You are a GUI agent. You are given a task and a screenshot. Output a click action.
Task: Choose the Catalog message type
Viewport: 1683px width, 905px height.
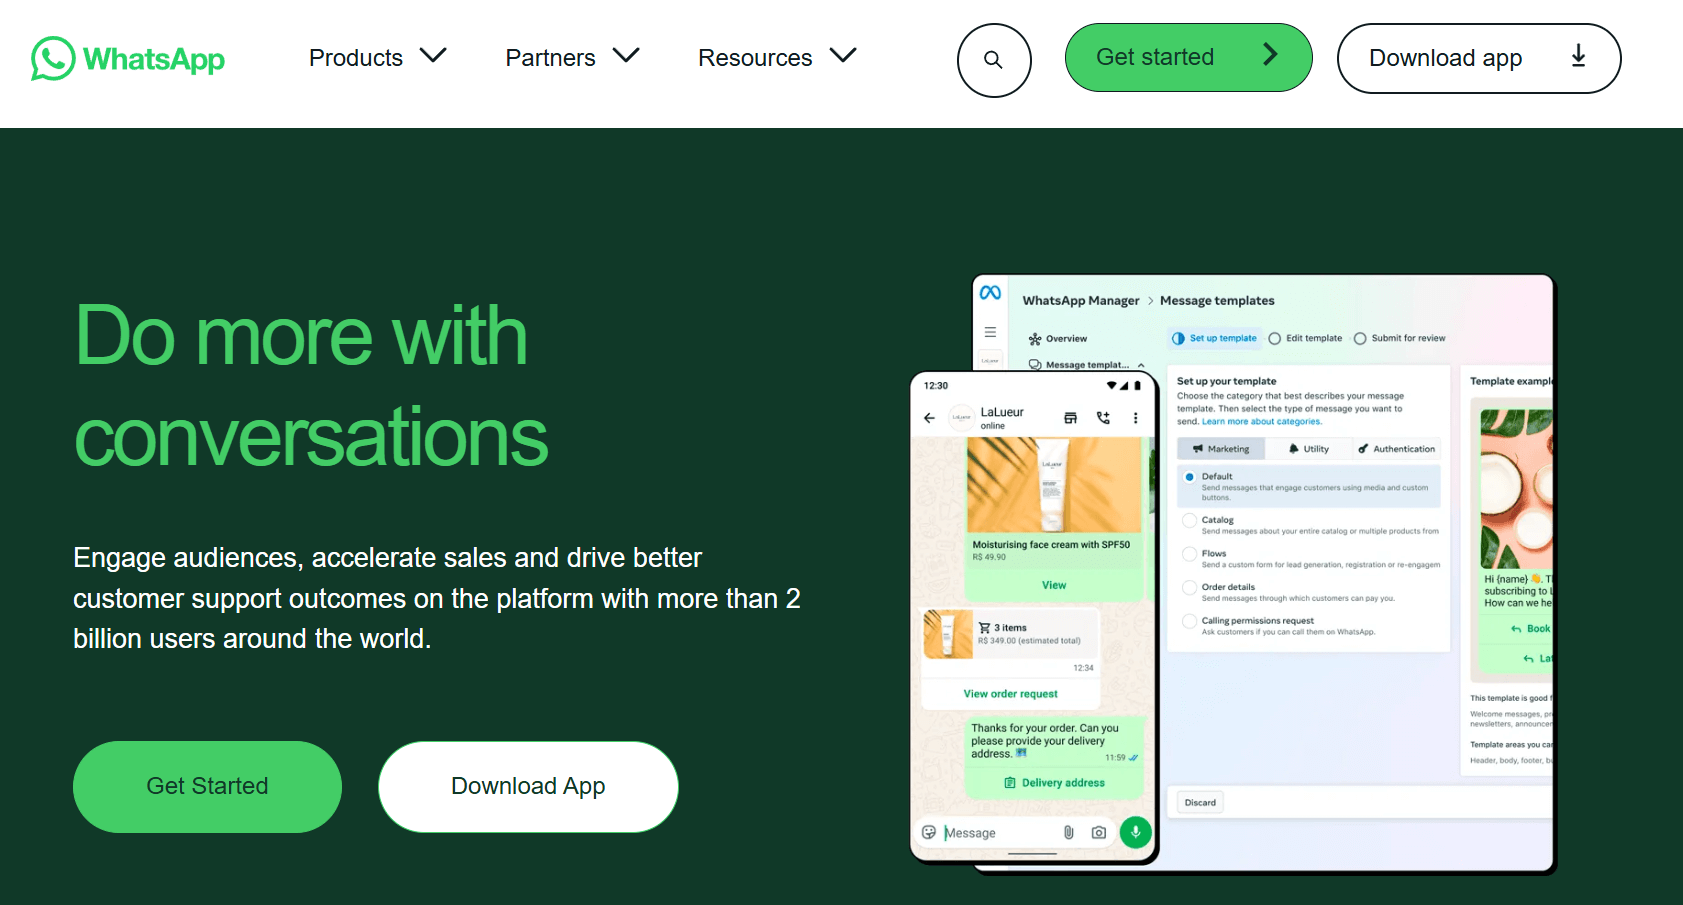click(1190, 520)
